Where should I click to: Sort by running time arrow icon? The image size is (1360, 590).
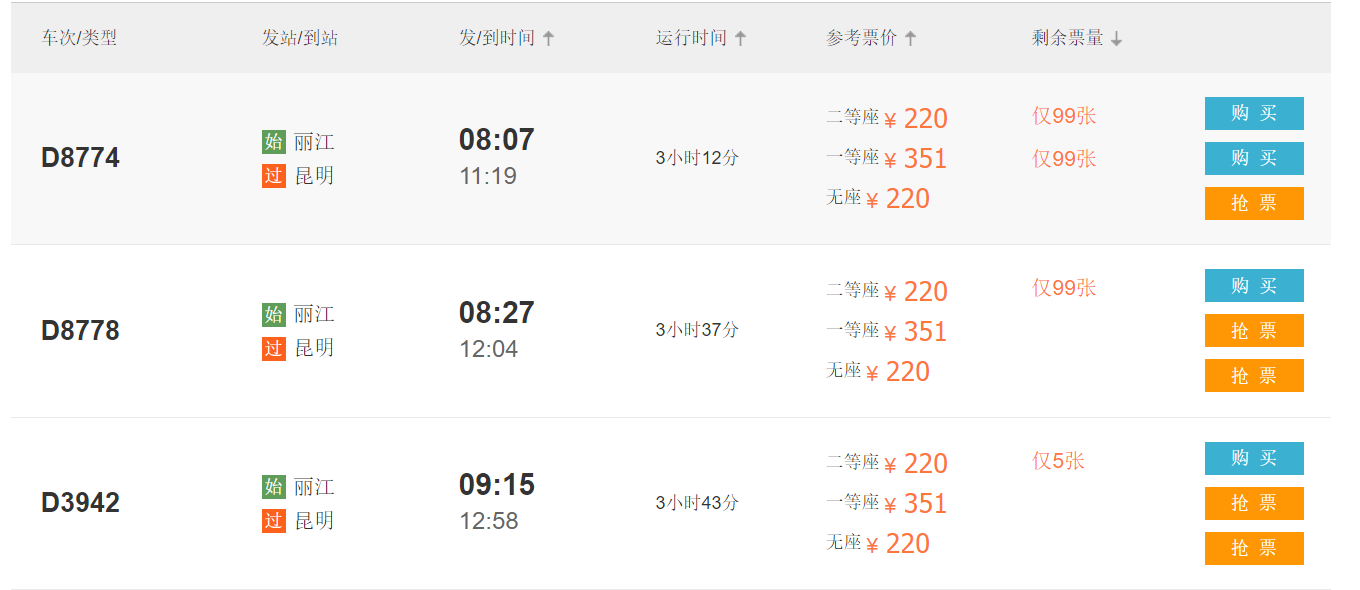point(740,39)
